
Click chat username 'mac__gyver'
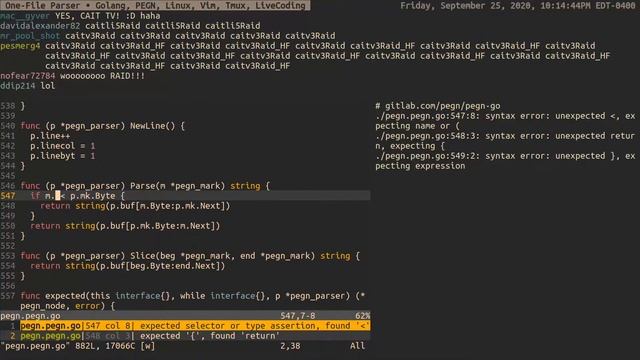[25, 16]
